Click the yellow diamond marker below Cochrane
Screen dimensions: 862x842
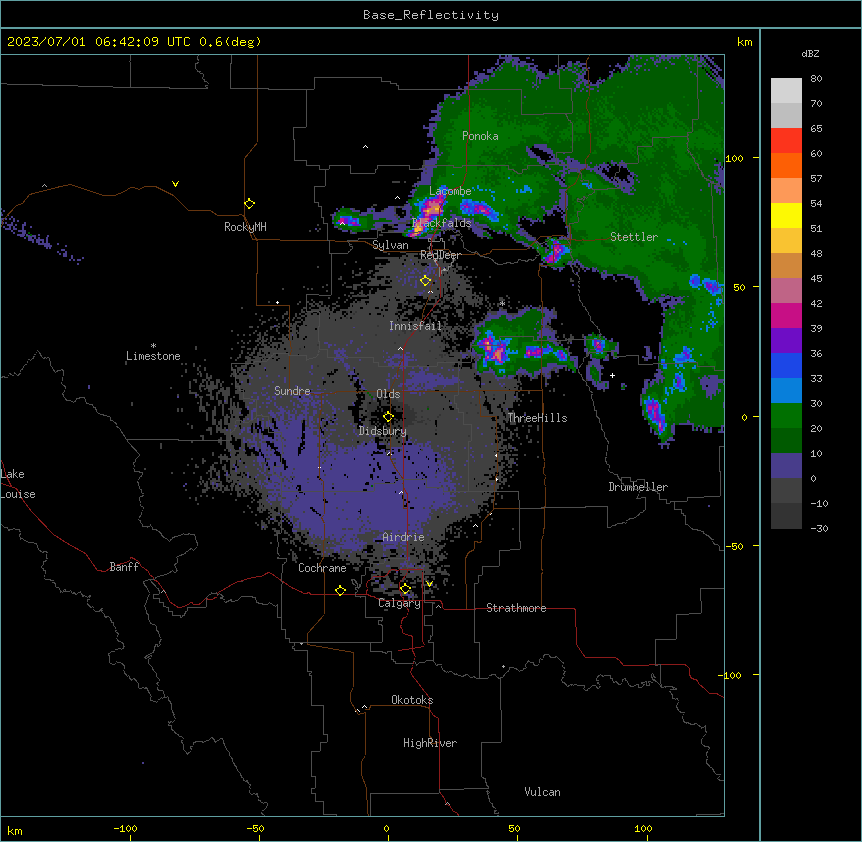tap(340, 590)
